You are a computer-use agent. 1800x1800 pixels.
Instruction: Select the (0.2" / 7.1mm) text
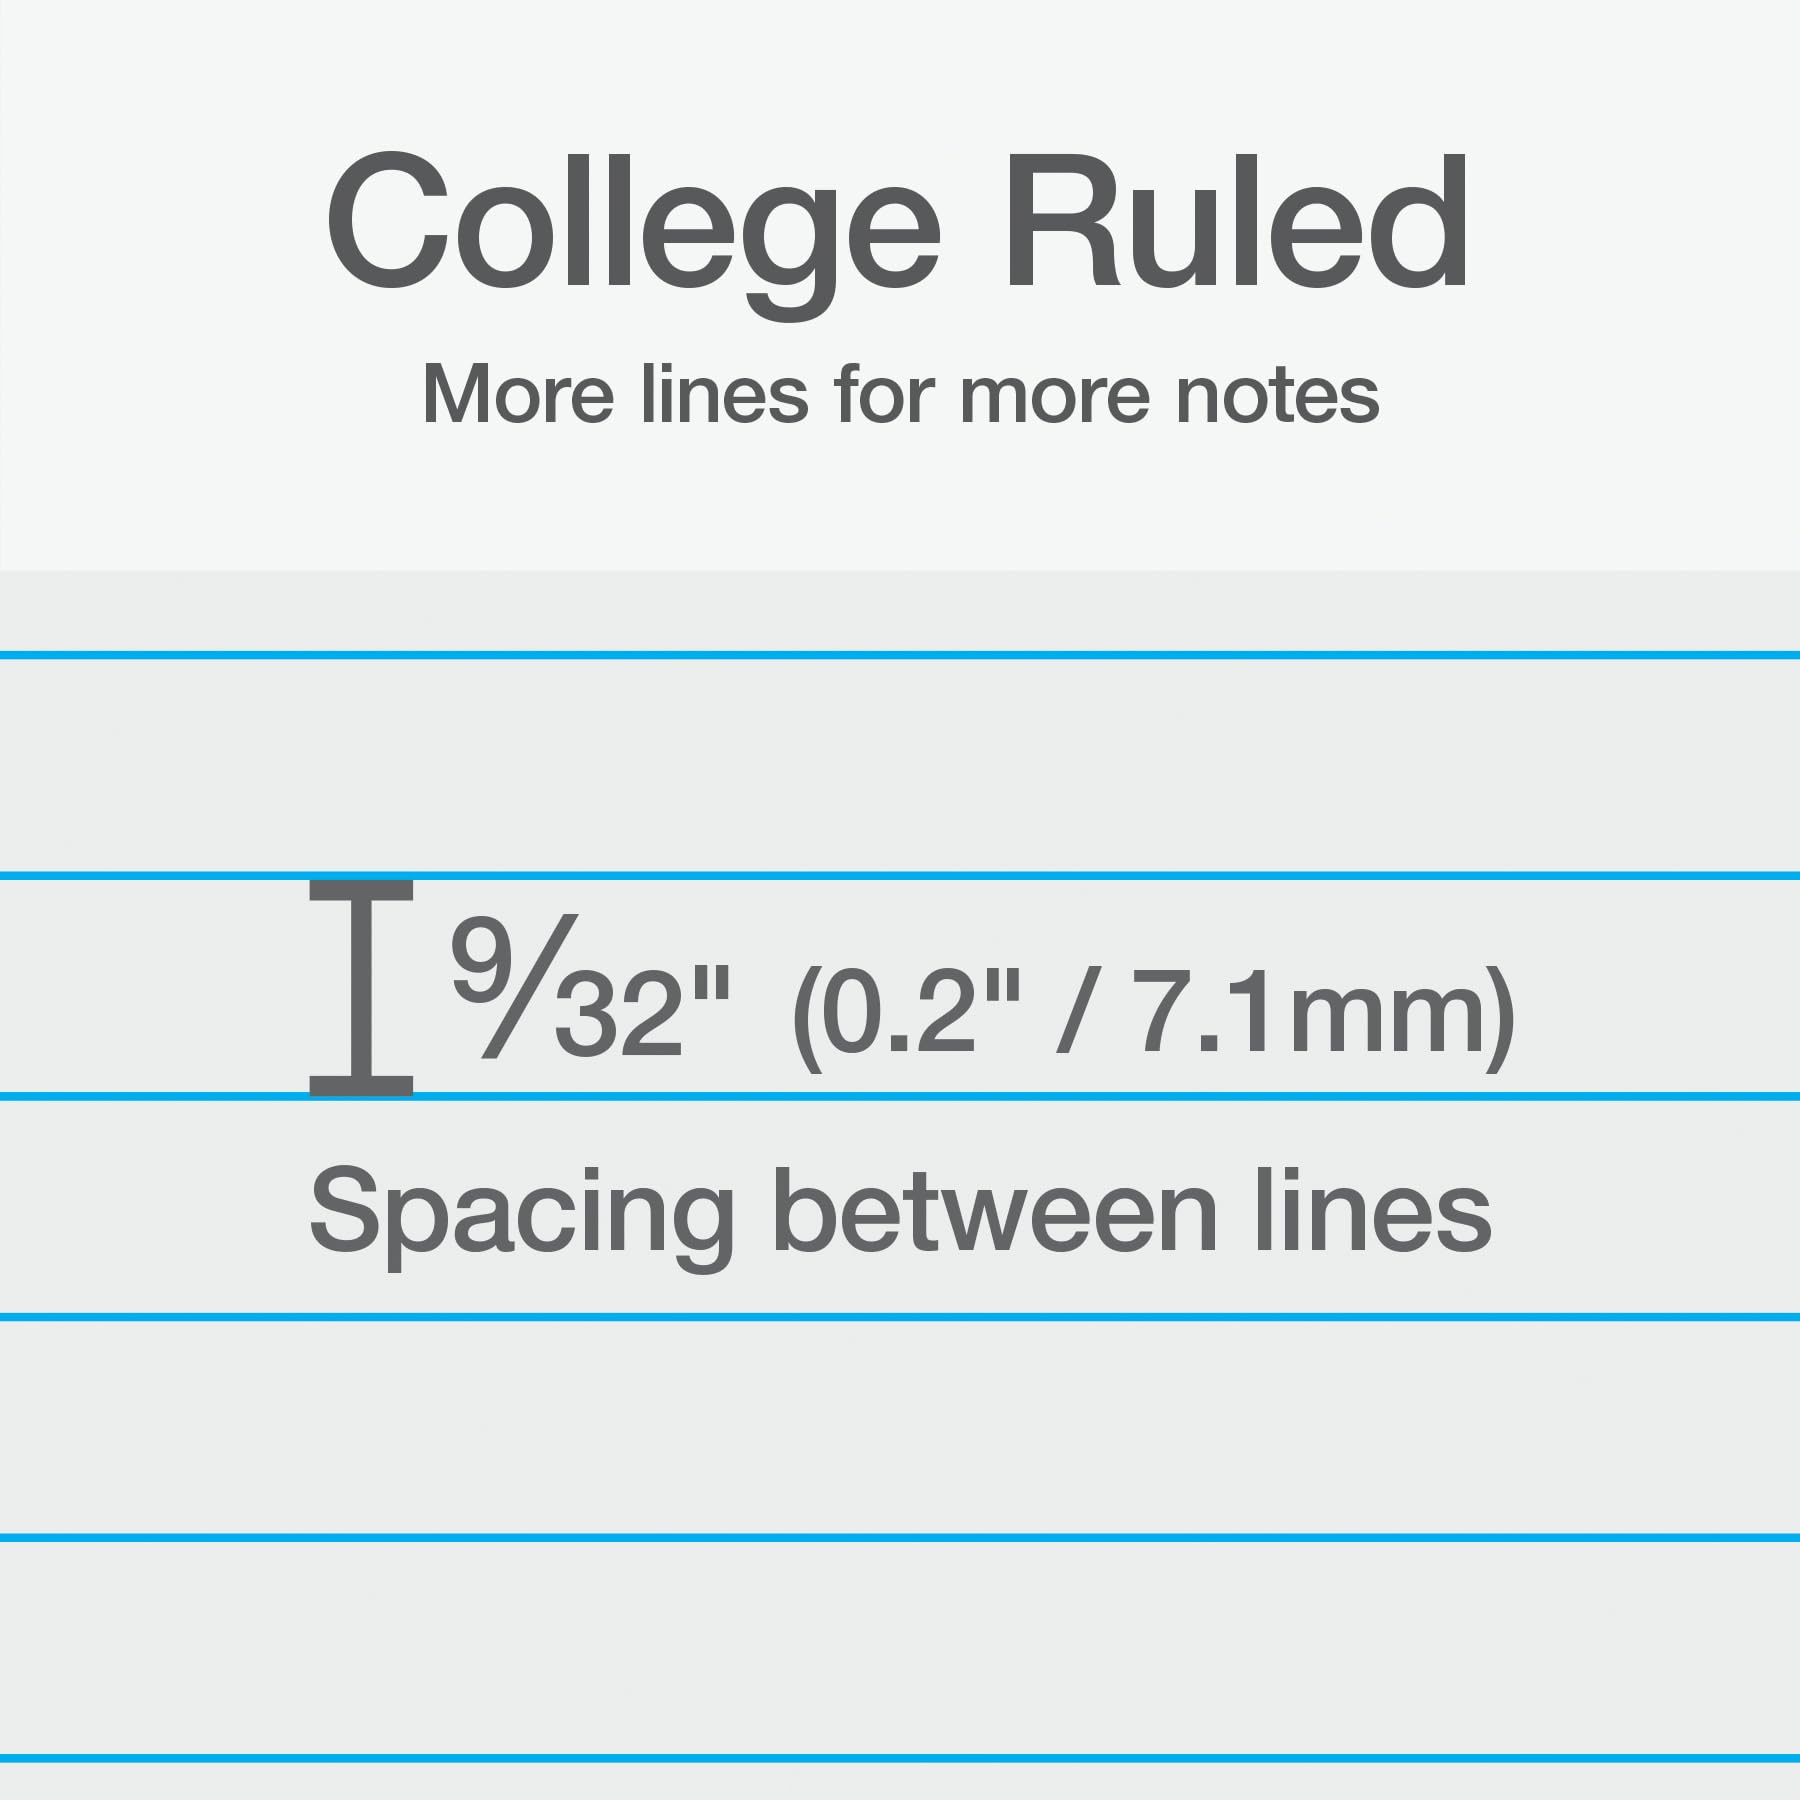[1154, 1016]
